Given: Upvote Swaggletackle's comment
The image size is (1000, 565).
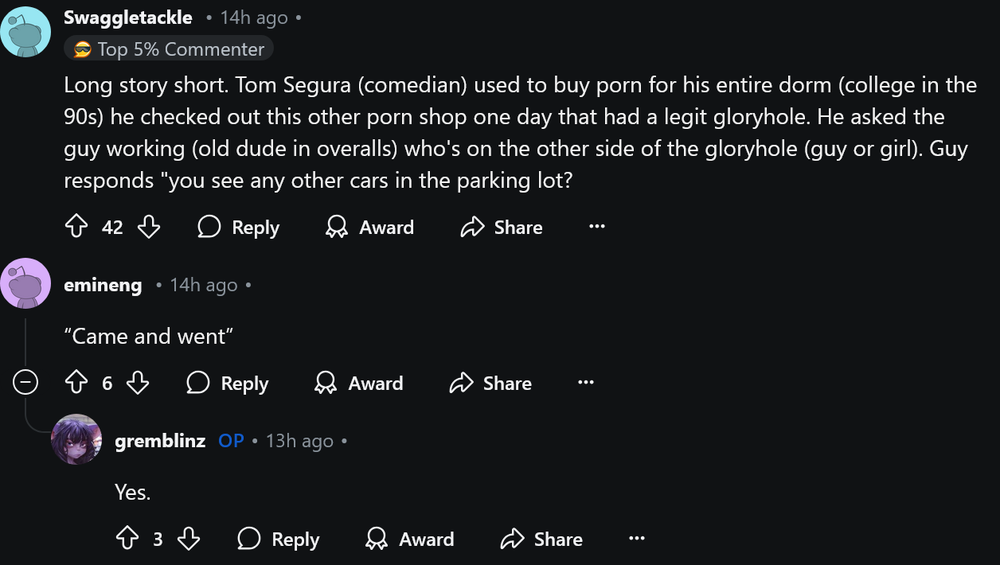Looking at the screenshot, I should click(76, 227).
